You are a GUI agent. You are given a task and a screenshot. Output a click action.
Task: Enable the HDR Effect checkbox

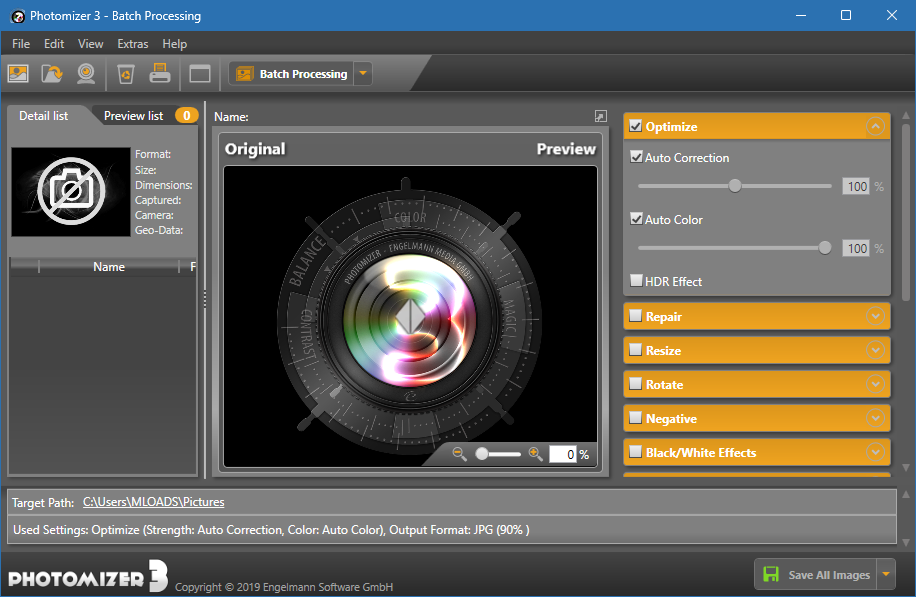[636, 280]
